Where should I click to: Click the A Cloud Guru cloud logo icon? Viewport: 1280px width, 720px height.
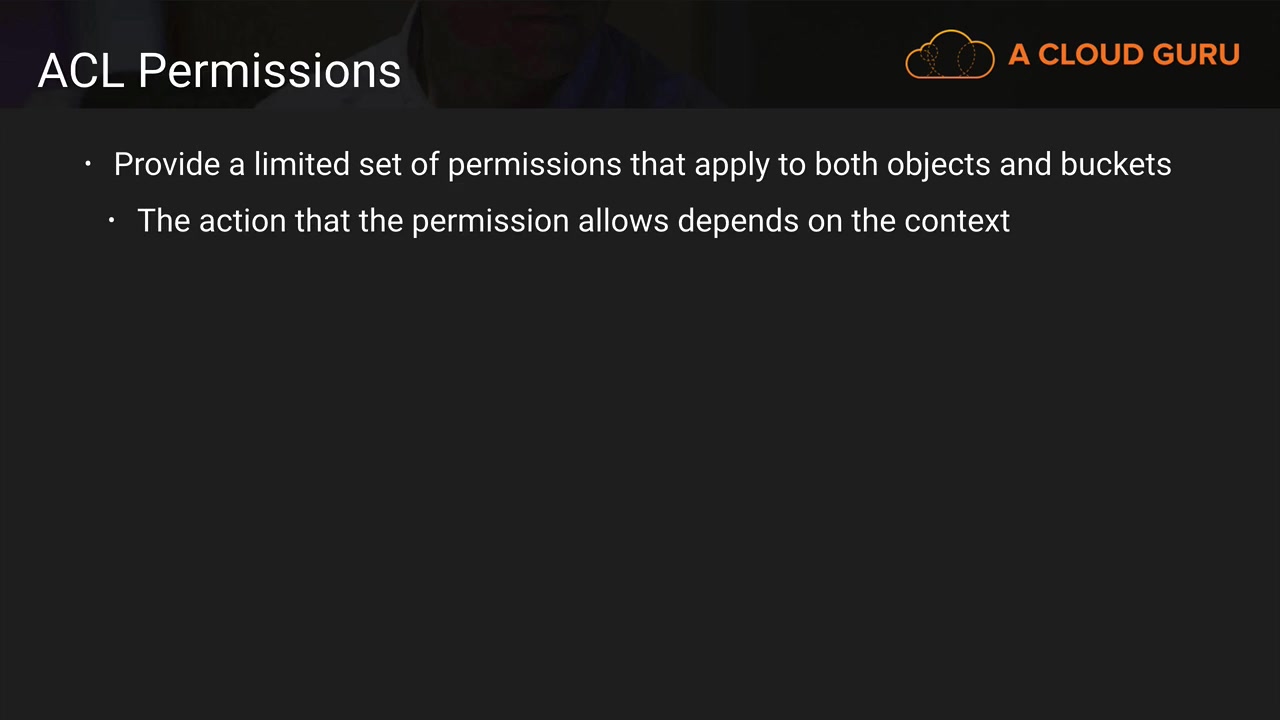pos(949,54)
